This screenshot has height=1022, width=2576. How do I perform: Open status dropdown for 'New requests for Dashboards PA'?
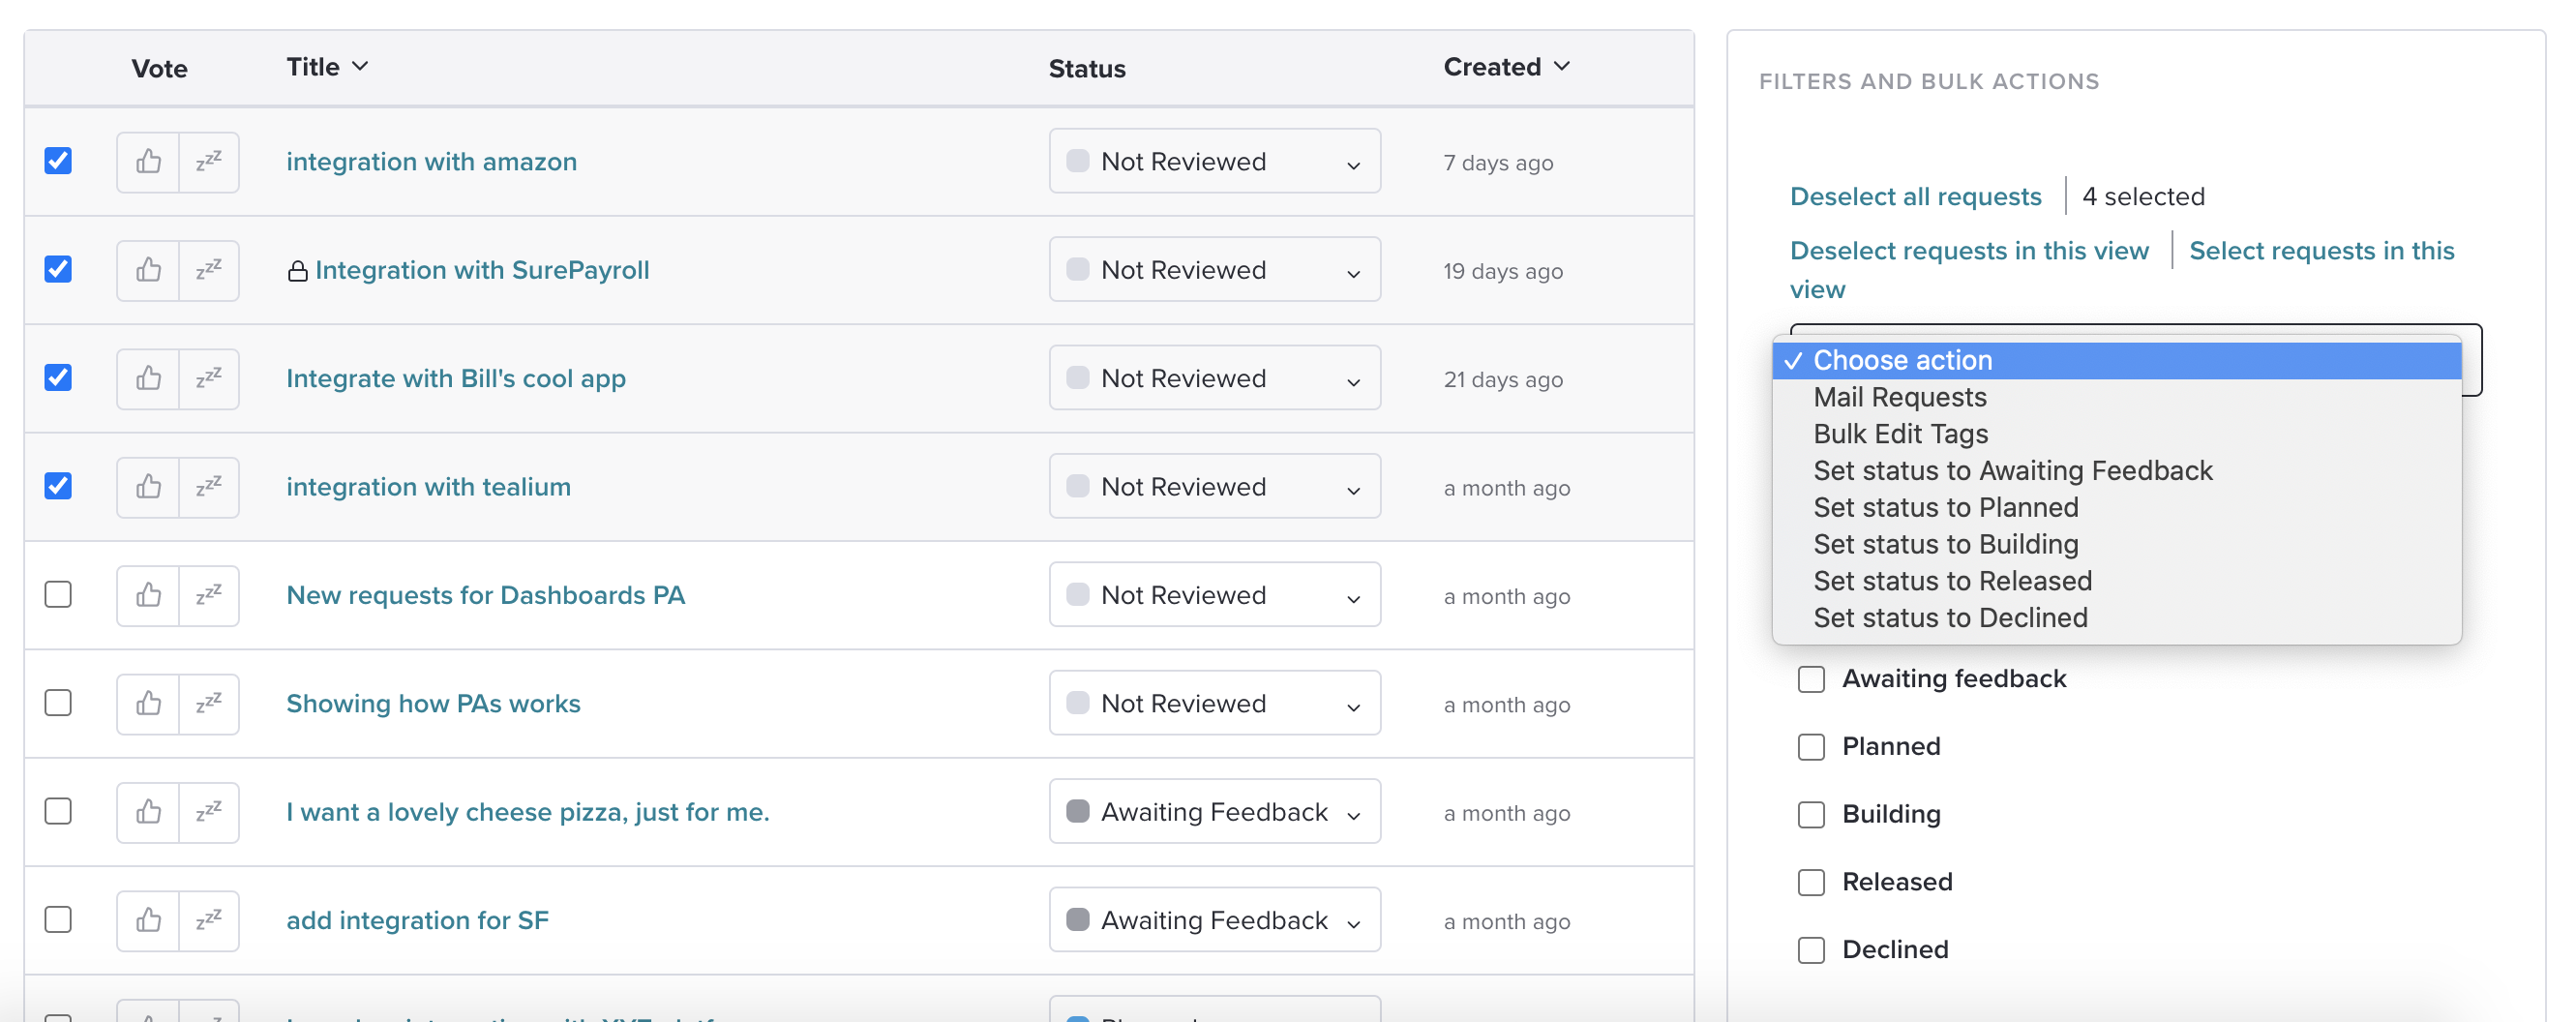1214,595
